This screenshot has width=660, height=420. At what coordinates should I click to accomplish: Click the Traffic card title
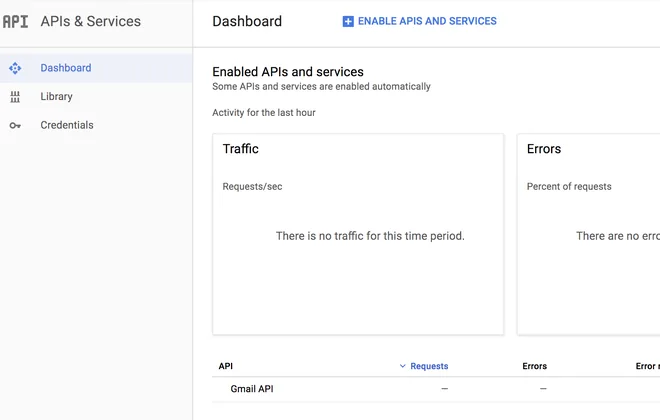[240, 149]
